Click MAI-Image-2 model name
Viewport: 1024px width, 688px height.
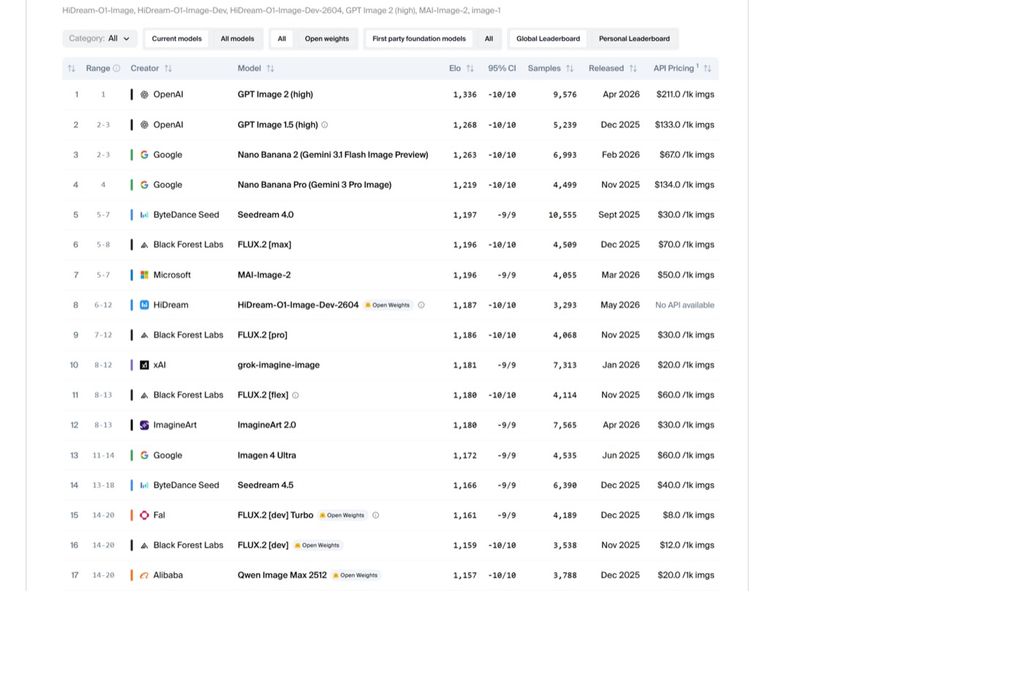[264, 275]
